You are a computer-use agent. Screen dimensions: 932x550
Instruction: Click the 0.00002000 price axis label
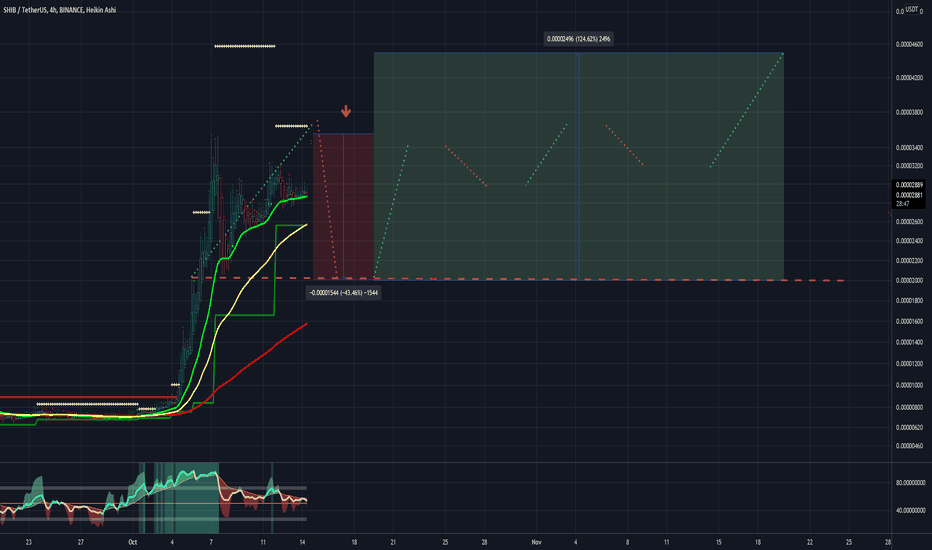point(909,281)
